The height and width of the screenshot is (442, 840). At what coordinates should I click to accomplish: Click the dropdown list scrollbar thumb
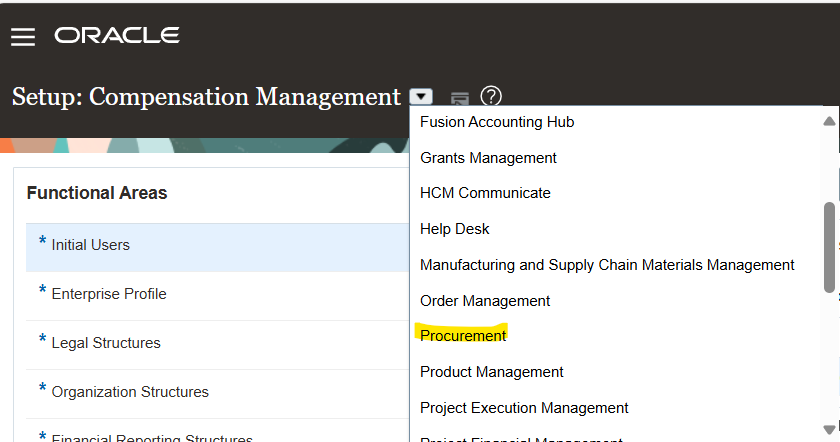[829, 247]
